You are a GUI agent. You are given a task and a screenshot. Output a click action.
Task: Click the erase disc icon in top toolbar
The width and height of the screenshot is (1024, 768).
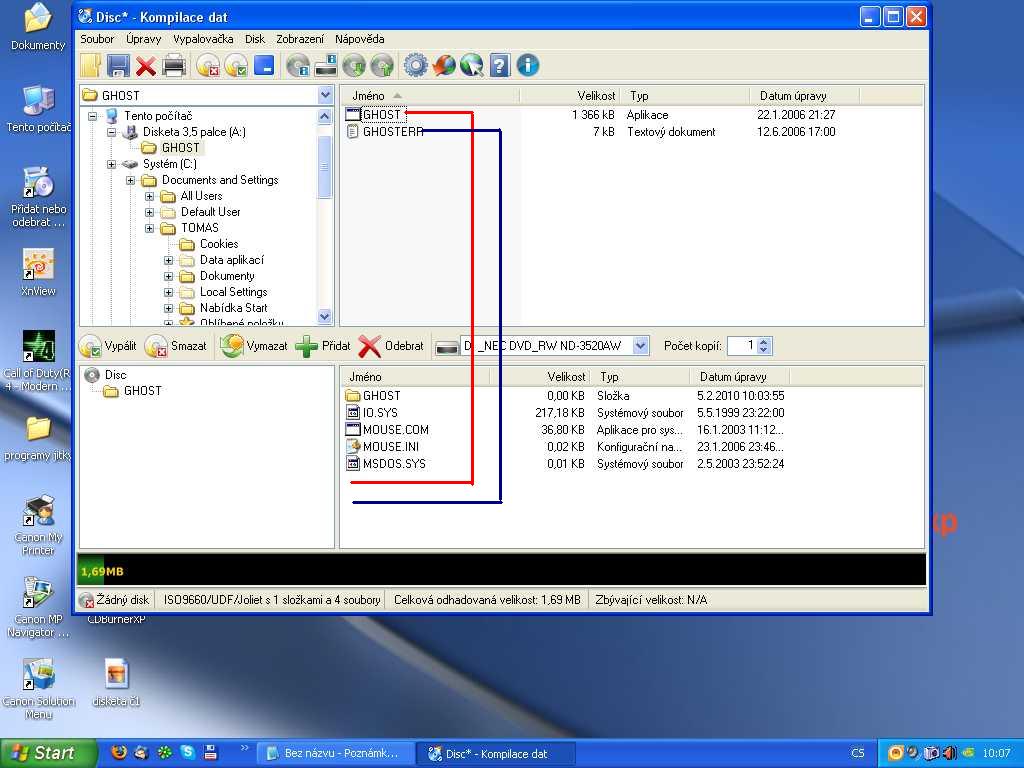[208, 65]
